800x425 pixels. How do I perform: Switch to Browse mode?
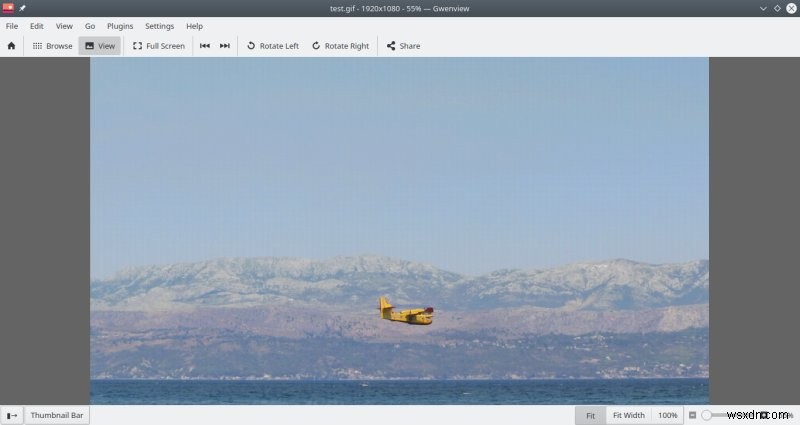coord(52,46)
